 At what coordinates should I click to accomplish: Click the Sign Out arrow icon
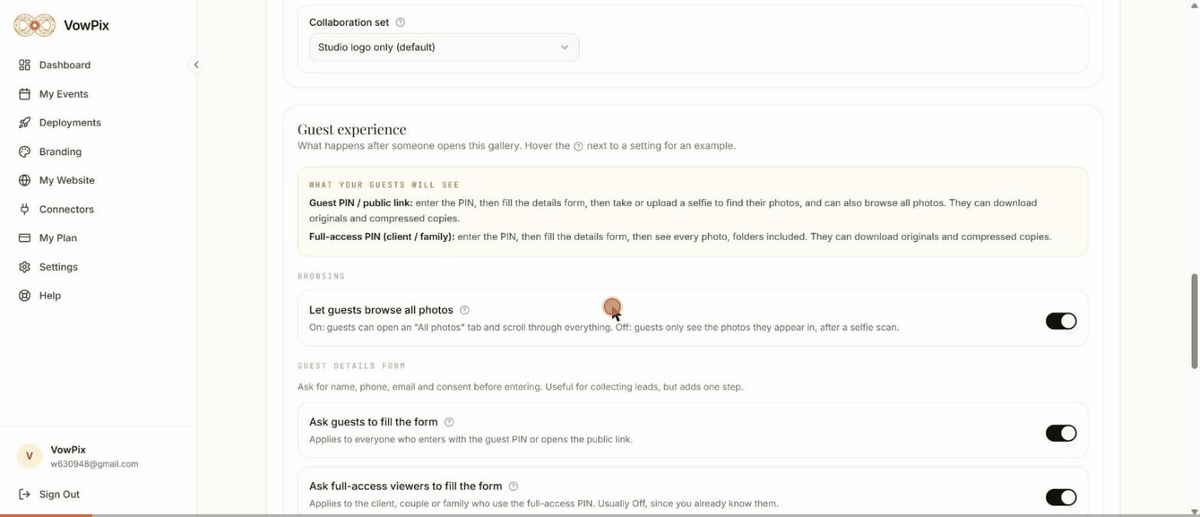tap(25, 494)
